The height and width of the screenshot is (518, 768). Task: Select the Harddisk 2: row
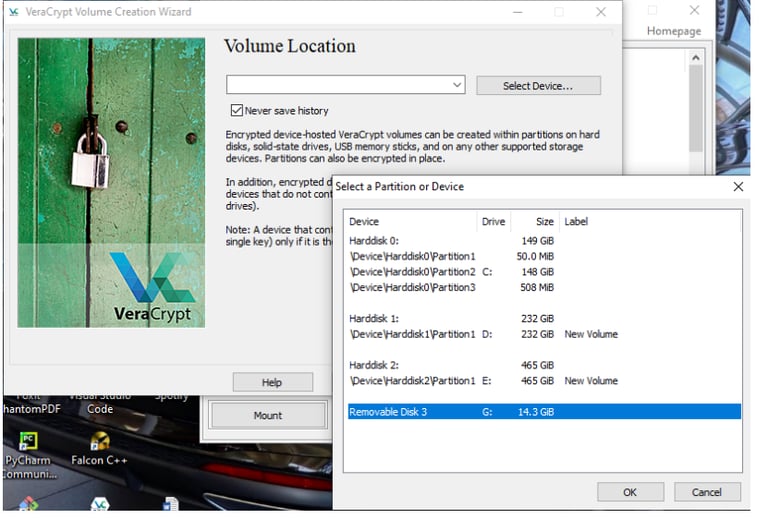tap(544, 365)
